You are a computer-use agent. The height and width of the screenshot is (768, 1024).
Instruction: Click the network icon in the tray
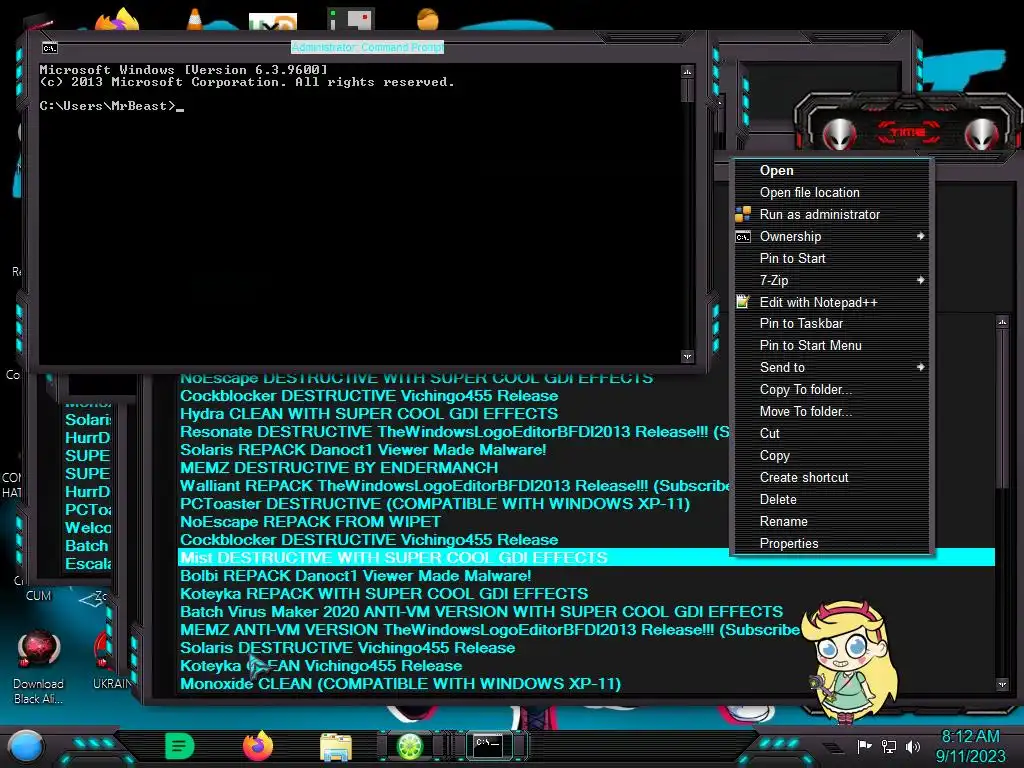click(889, 746)
